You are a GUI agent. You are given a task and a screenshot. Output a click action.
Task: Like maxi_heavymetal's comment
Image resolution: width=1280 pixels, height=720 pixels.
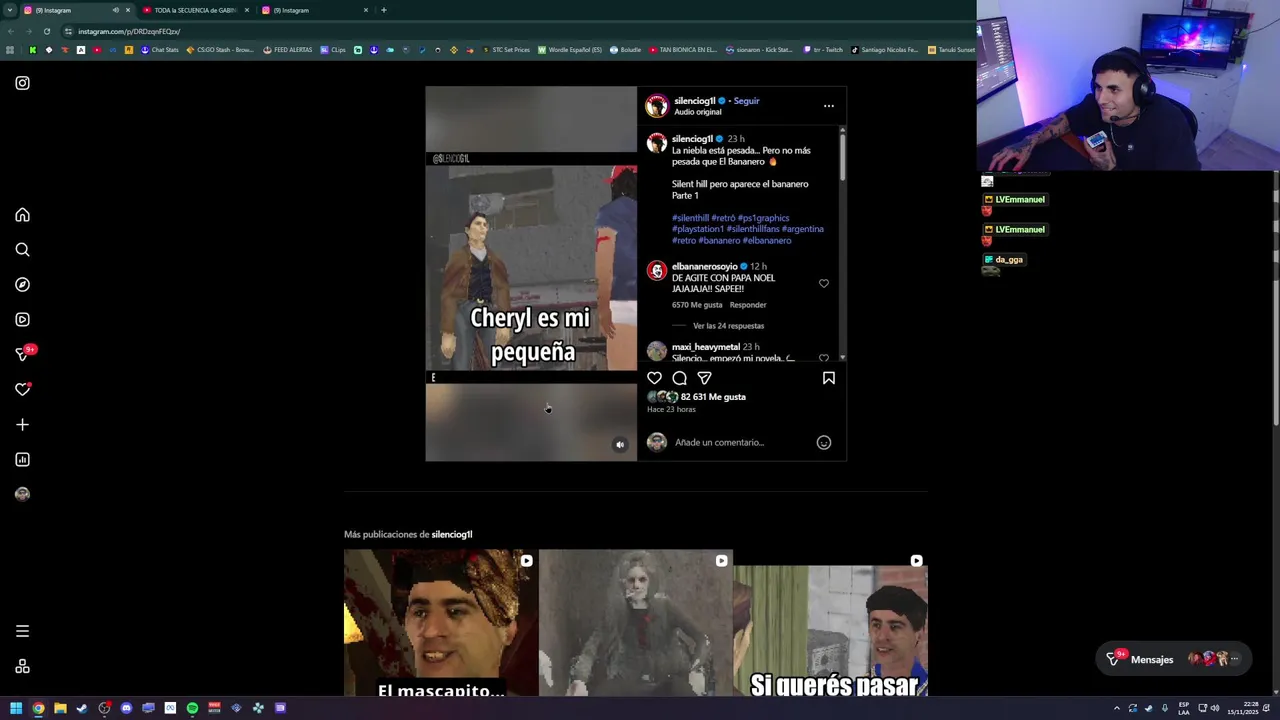(x=823, y=357)
